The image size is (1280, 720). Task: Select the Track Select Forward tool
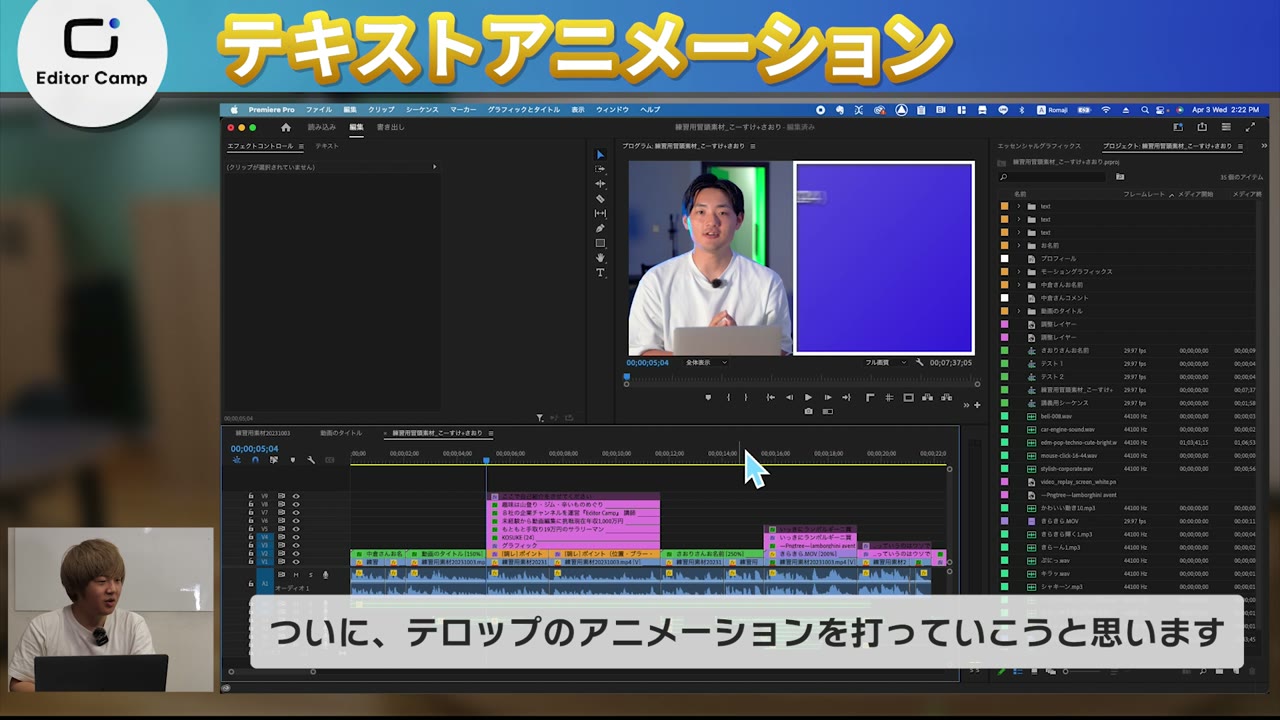(x=600, y=169)
